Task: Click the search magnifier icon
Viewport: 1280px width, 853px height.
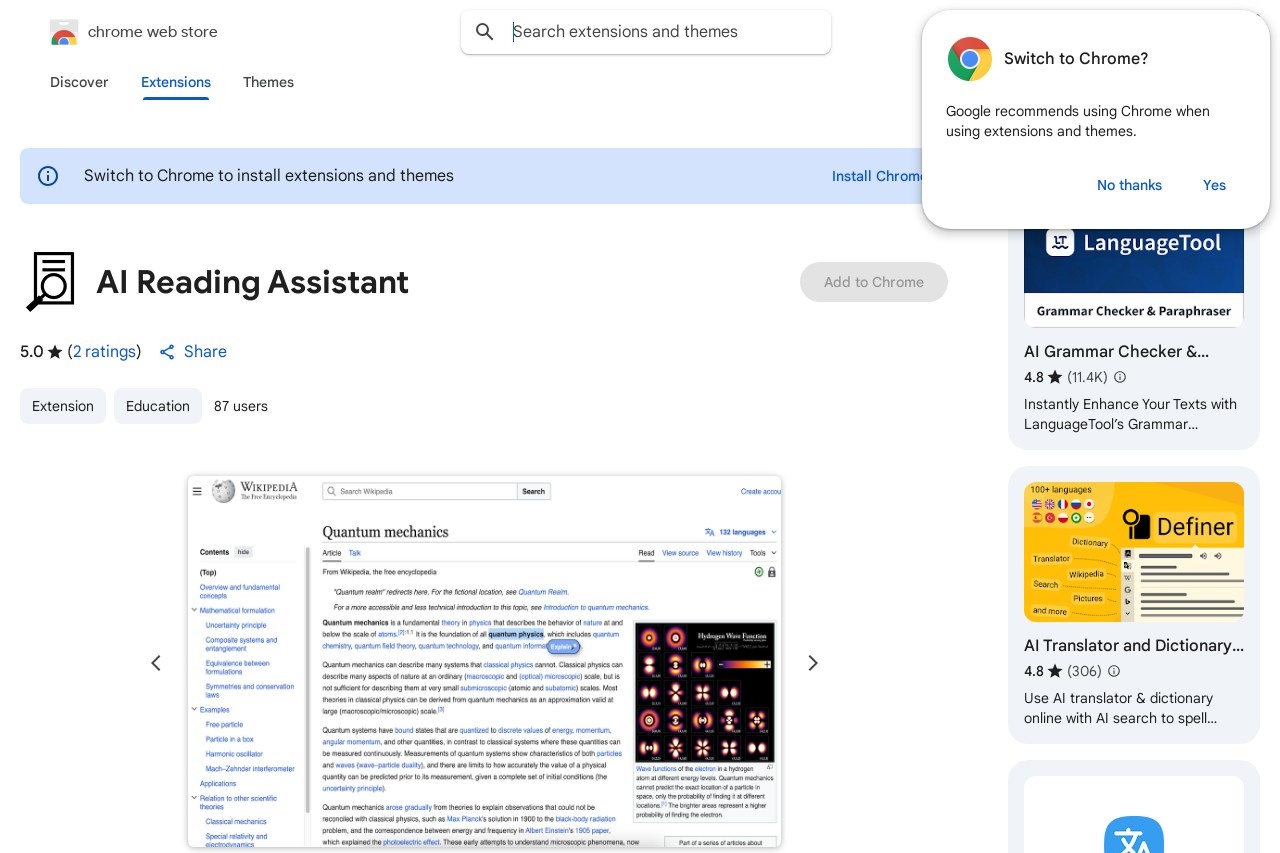Action: point(485,32)
